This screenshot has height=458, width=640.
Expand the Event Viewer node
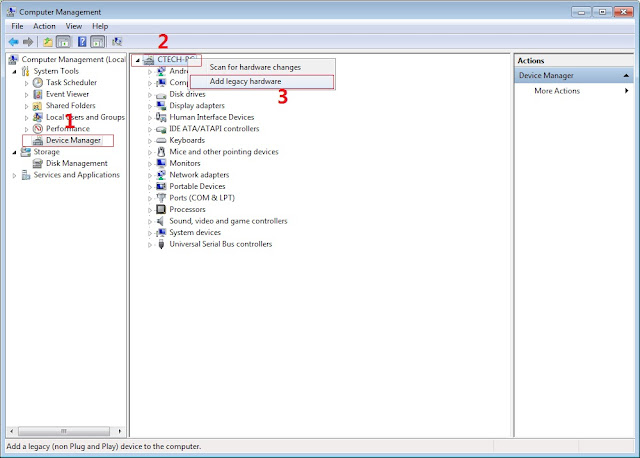coord(27,95)
